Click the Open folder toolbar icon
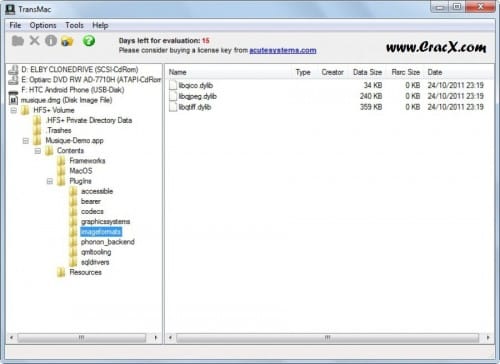This screenshot has width=500, height=364. coord(18,41)
